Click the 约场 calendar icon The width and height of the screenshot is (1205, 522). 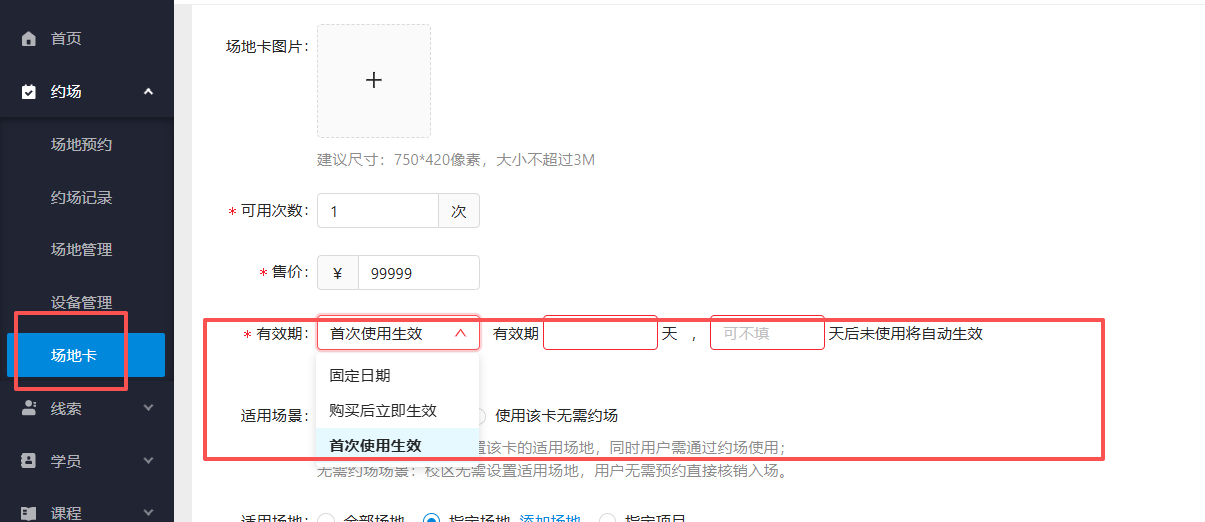28,92
